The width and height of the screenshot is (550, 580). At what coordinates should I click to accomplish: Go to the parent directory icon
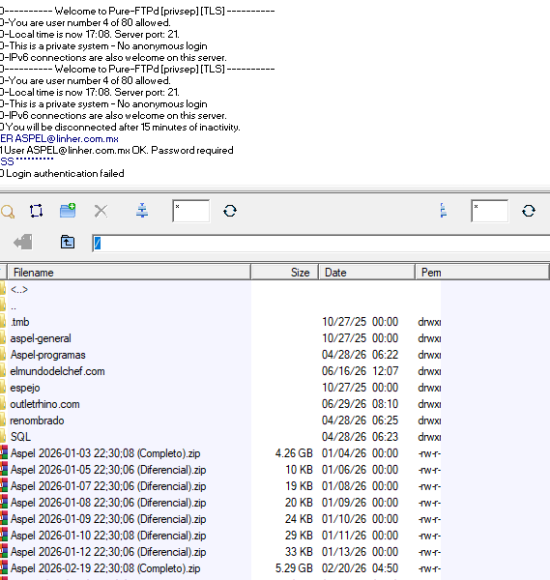click(67, 242)
